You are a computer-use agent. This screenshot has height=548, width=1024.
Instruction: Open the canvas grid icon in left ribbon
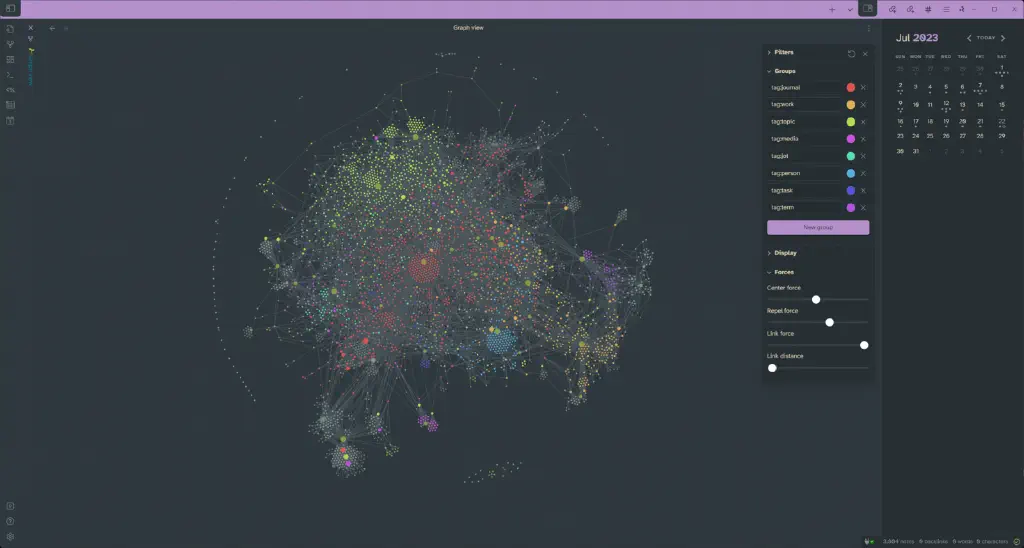10,59
